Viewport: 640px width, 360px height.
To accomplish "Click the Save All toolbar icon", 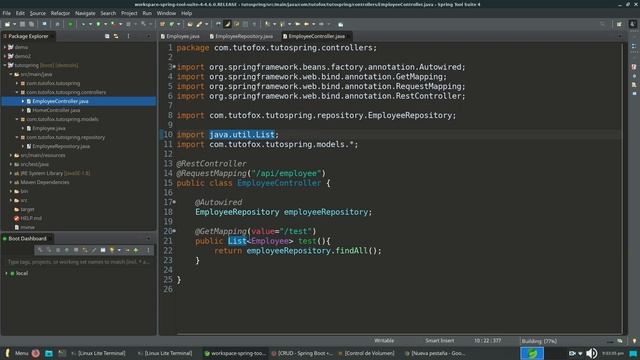I will [x=31, y=24].
